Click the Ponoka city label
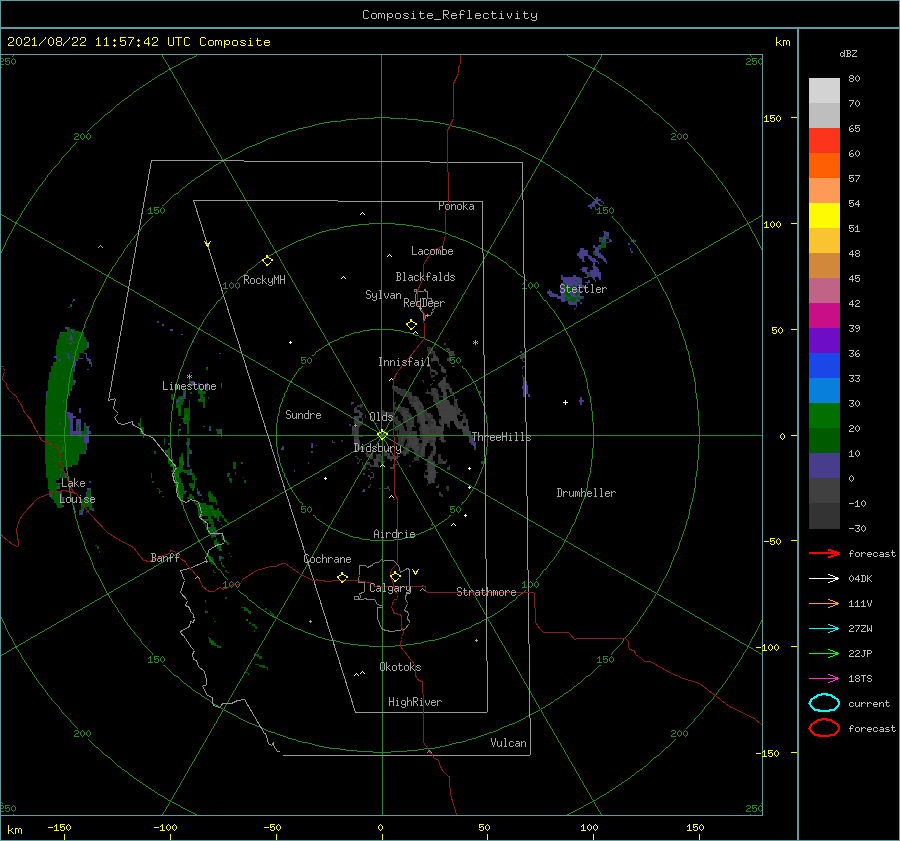The width and height of the screenshot is (900, 841). [456, 206]
